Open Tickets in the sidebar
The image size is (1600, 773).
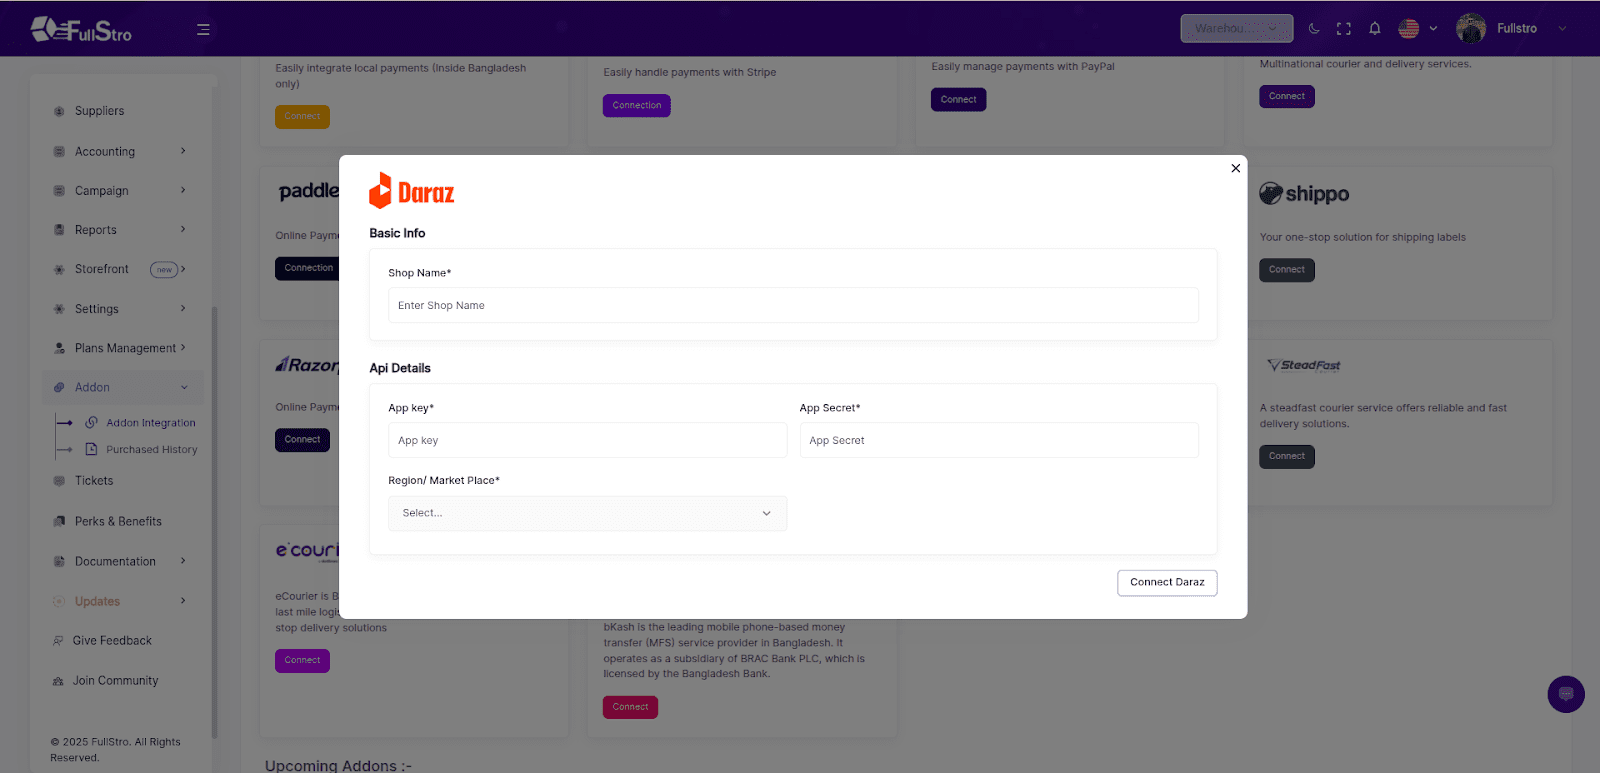tap(94, 481)
